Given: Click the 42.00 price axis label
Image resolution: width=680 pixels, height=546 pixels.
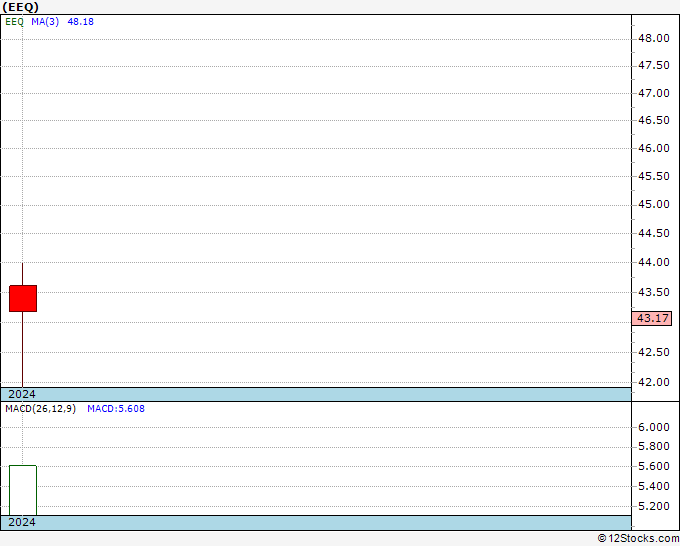Looking at the screenshot, I should pyautogui.click(x=654, y=383).
